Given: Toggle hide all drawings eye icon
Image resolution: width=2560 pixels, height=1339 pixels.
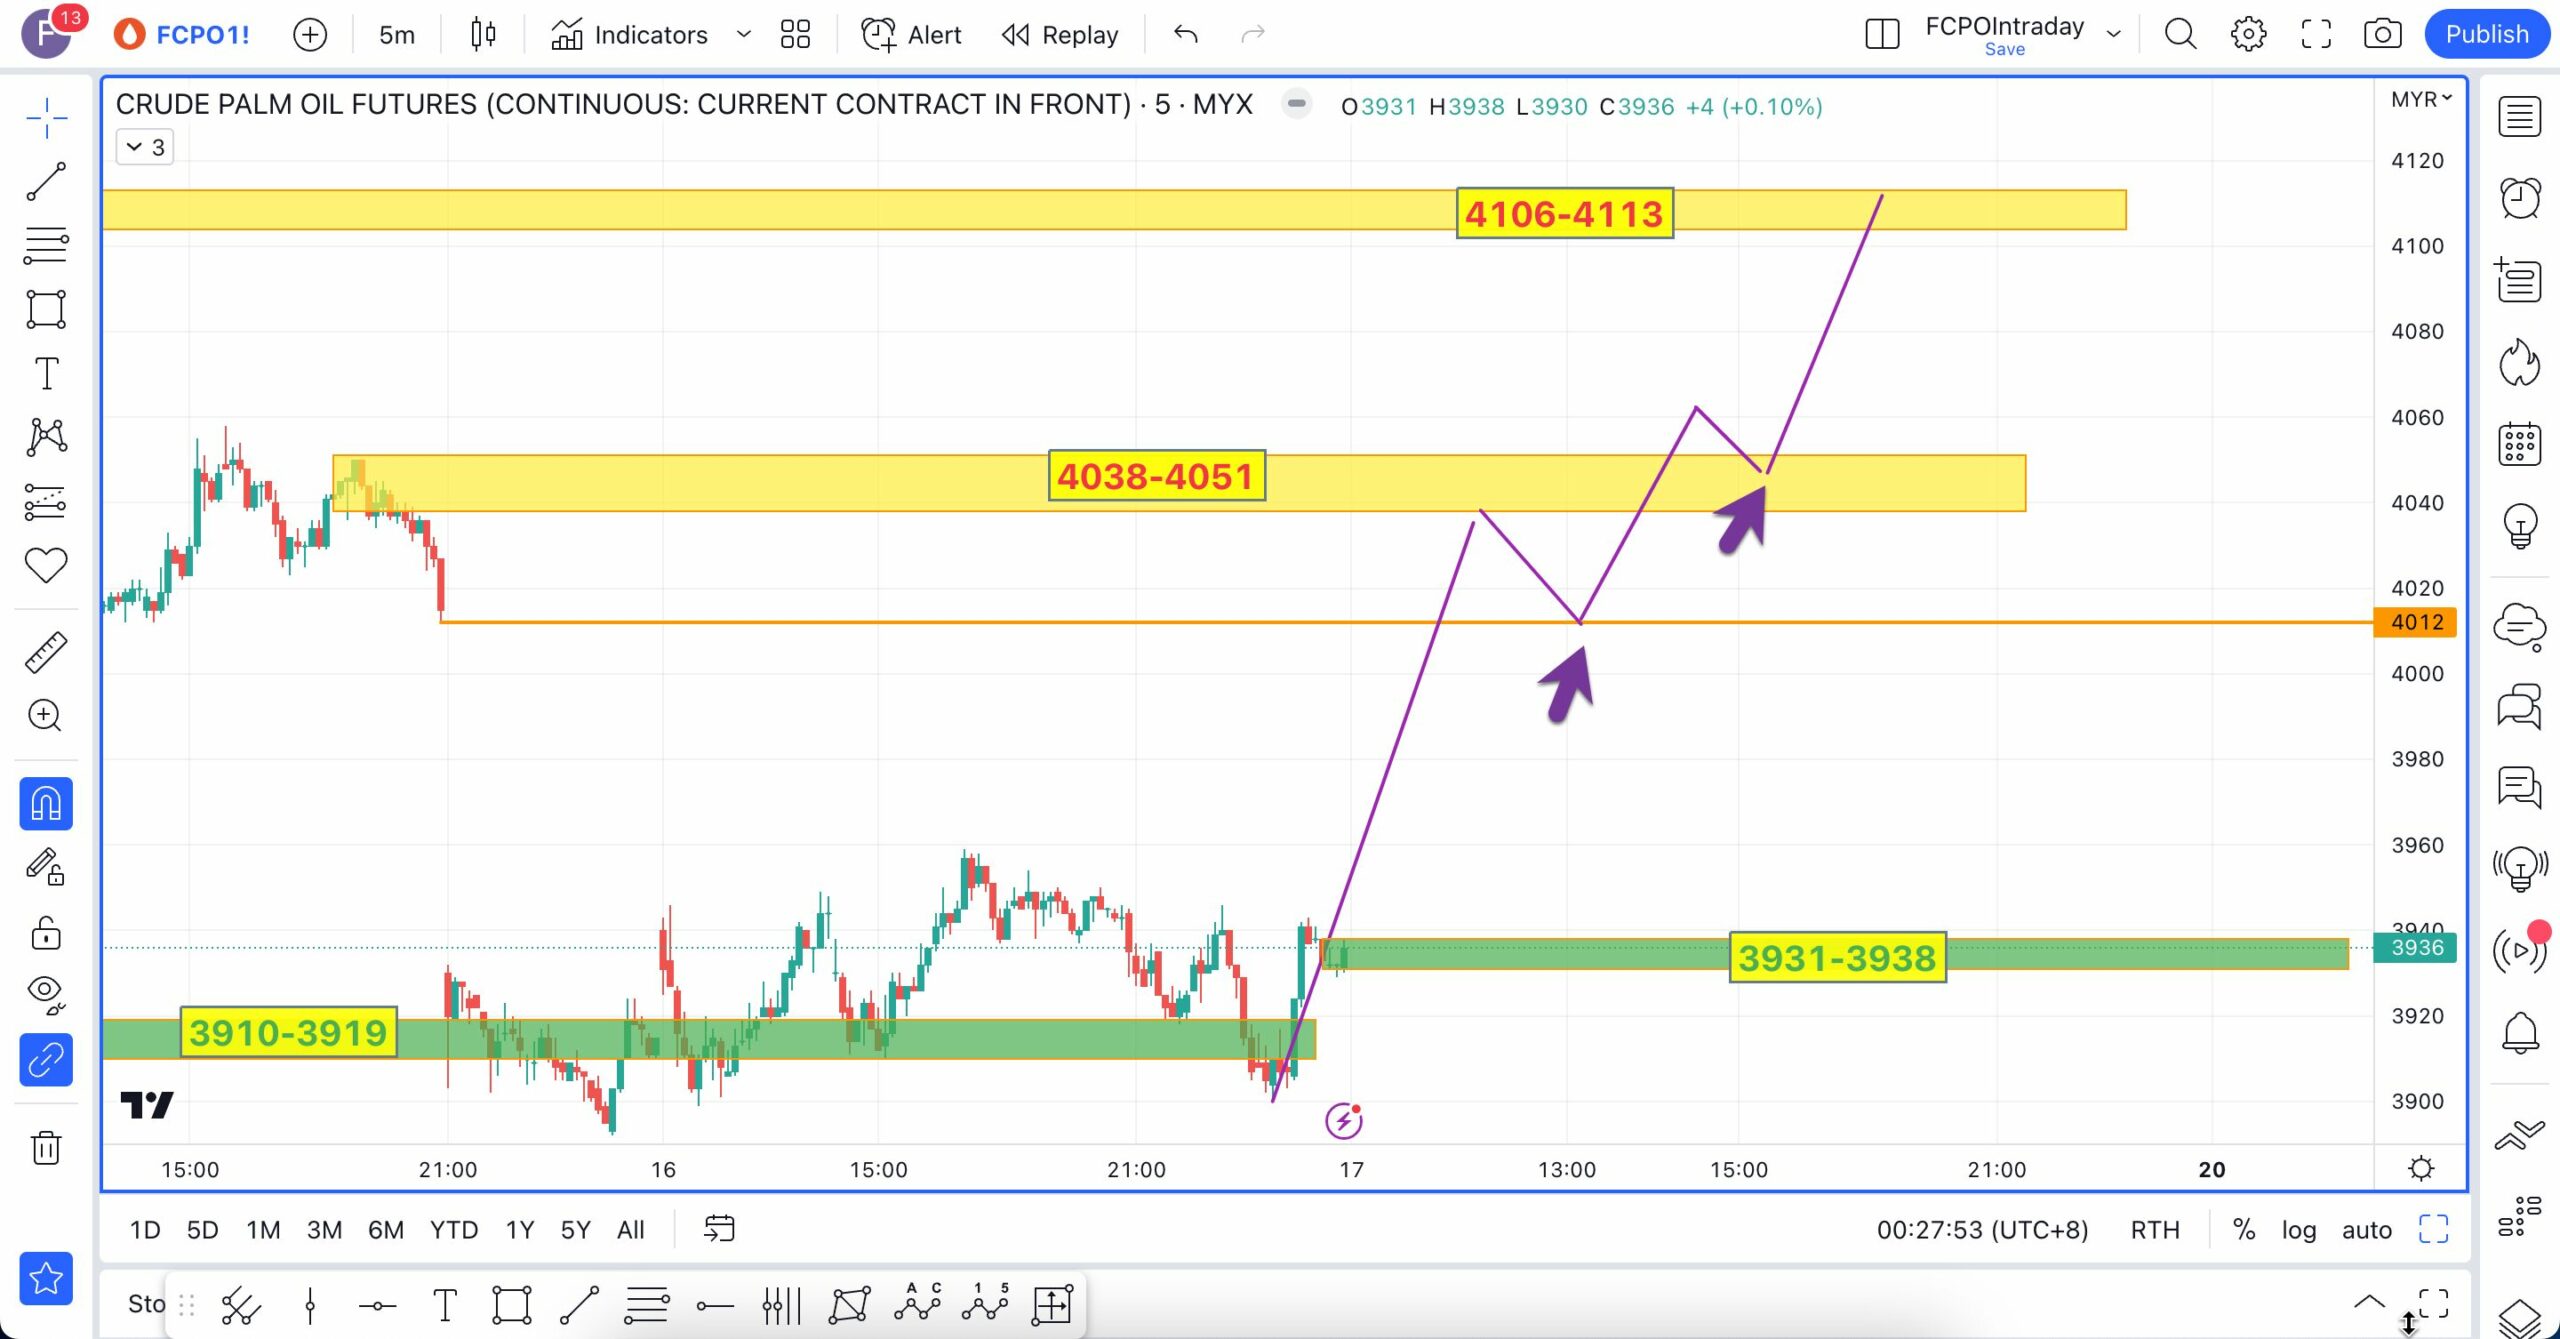Looking at the screenshot, I should point(46,991).
